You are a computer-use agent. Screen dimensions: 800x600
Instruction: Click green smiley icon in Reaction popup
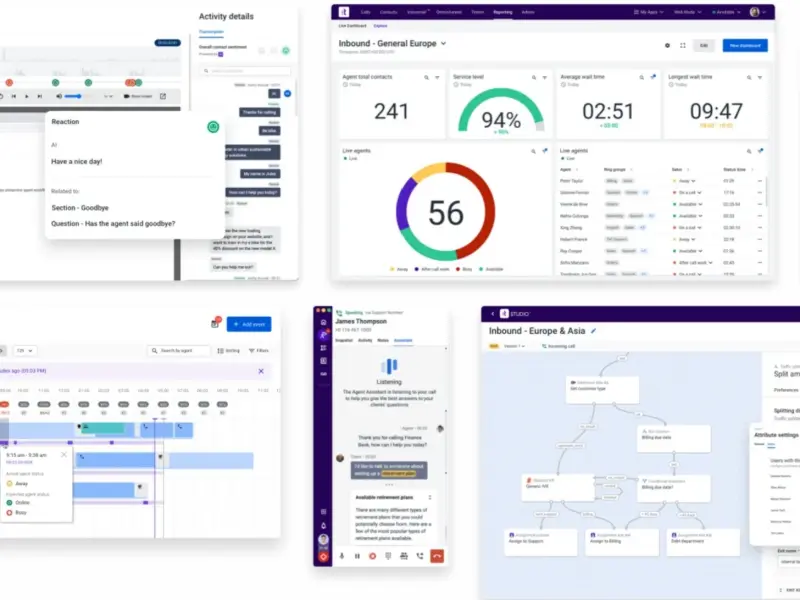(x=213, y=127)
